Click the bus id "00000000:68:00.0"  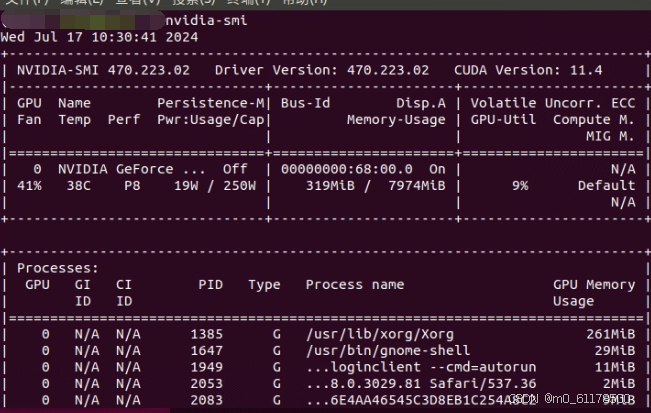[347, 169]
